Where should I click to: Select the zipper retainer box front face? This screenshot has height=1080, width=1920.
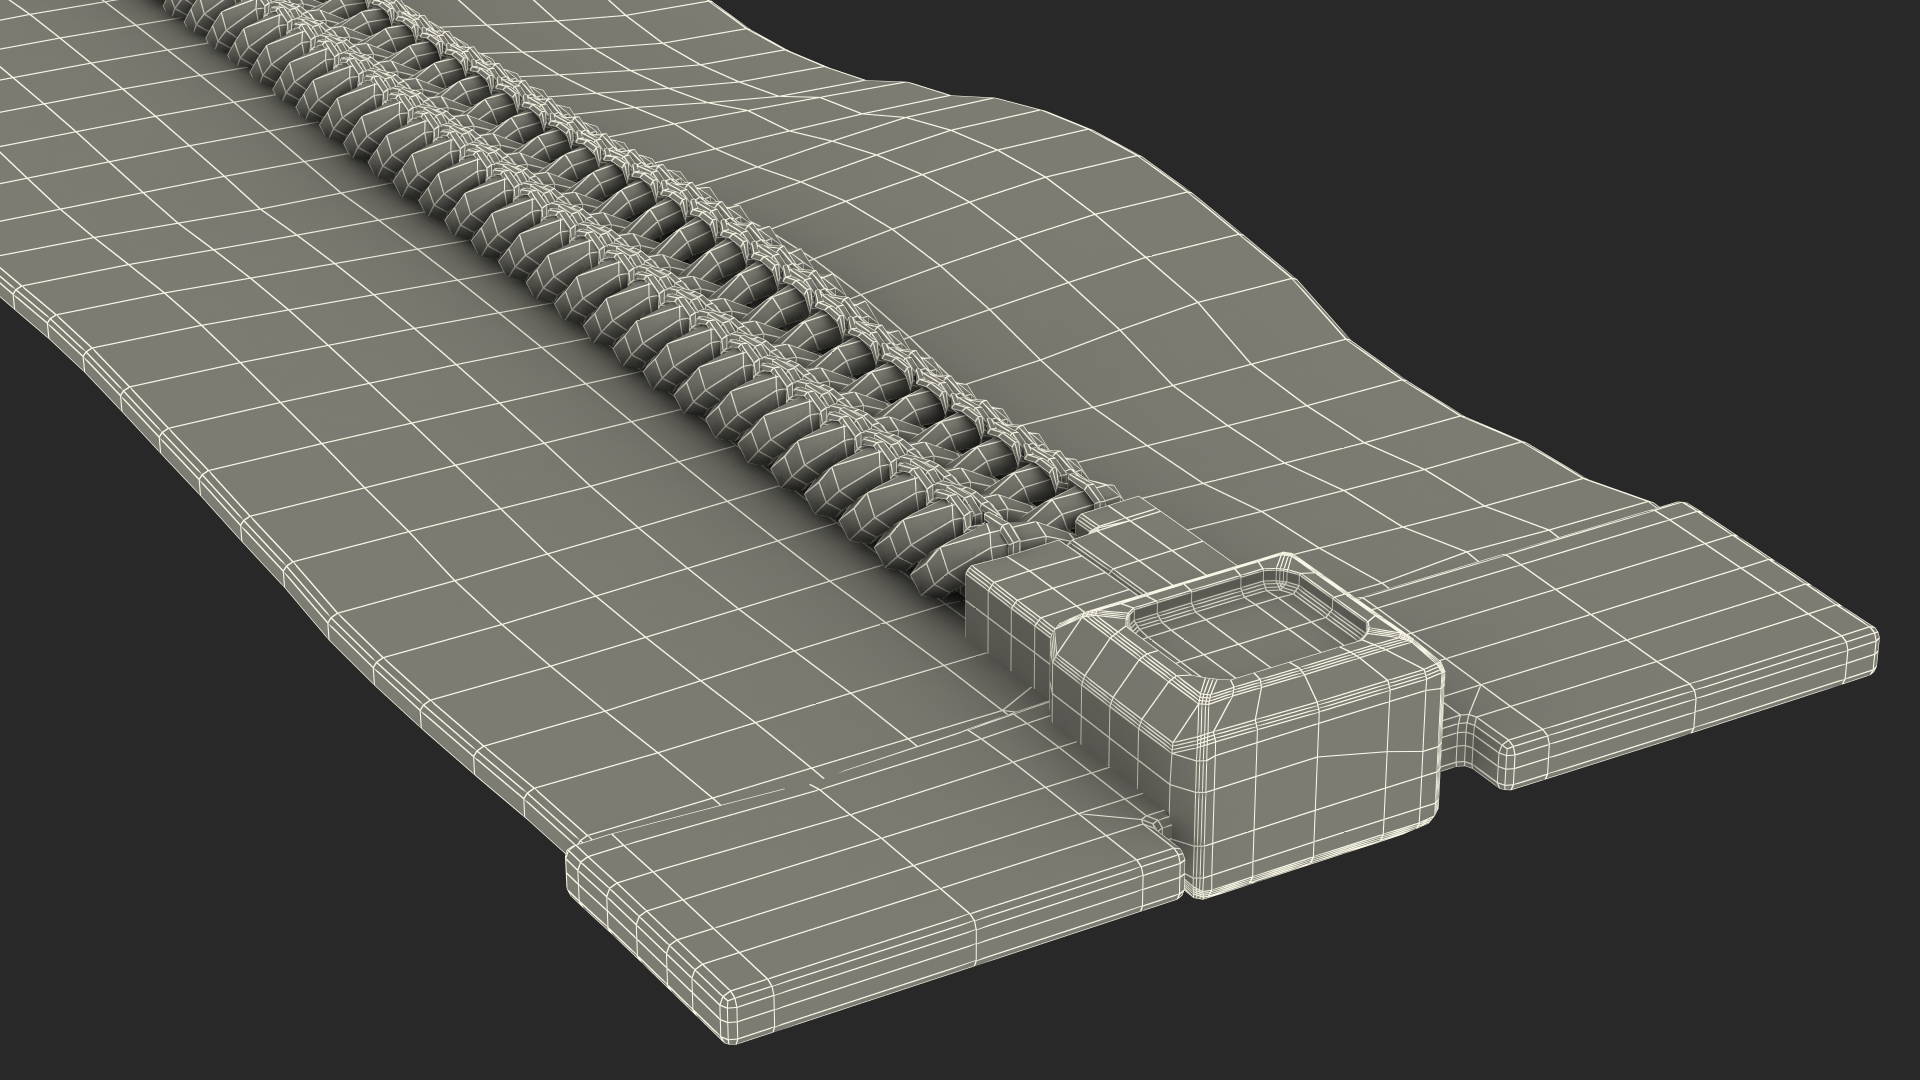1320,790
